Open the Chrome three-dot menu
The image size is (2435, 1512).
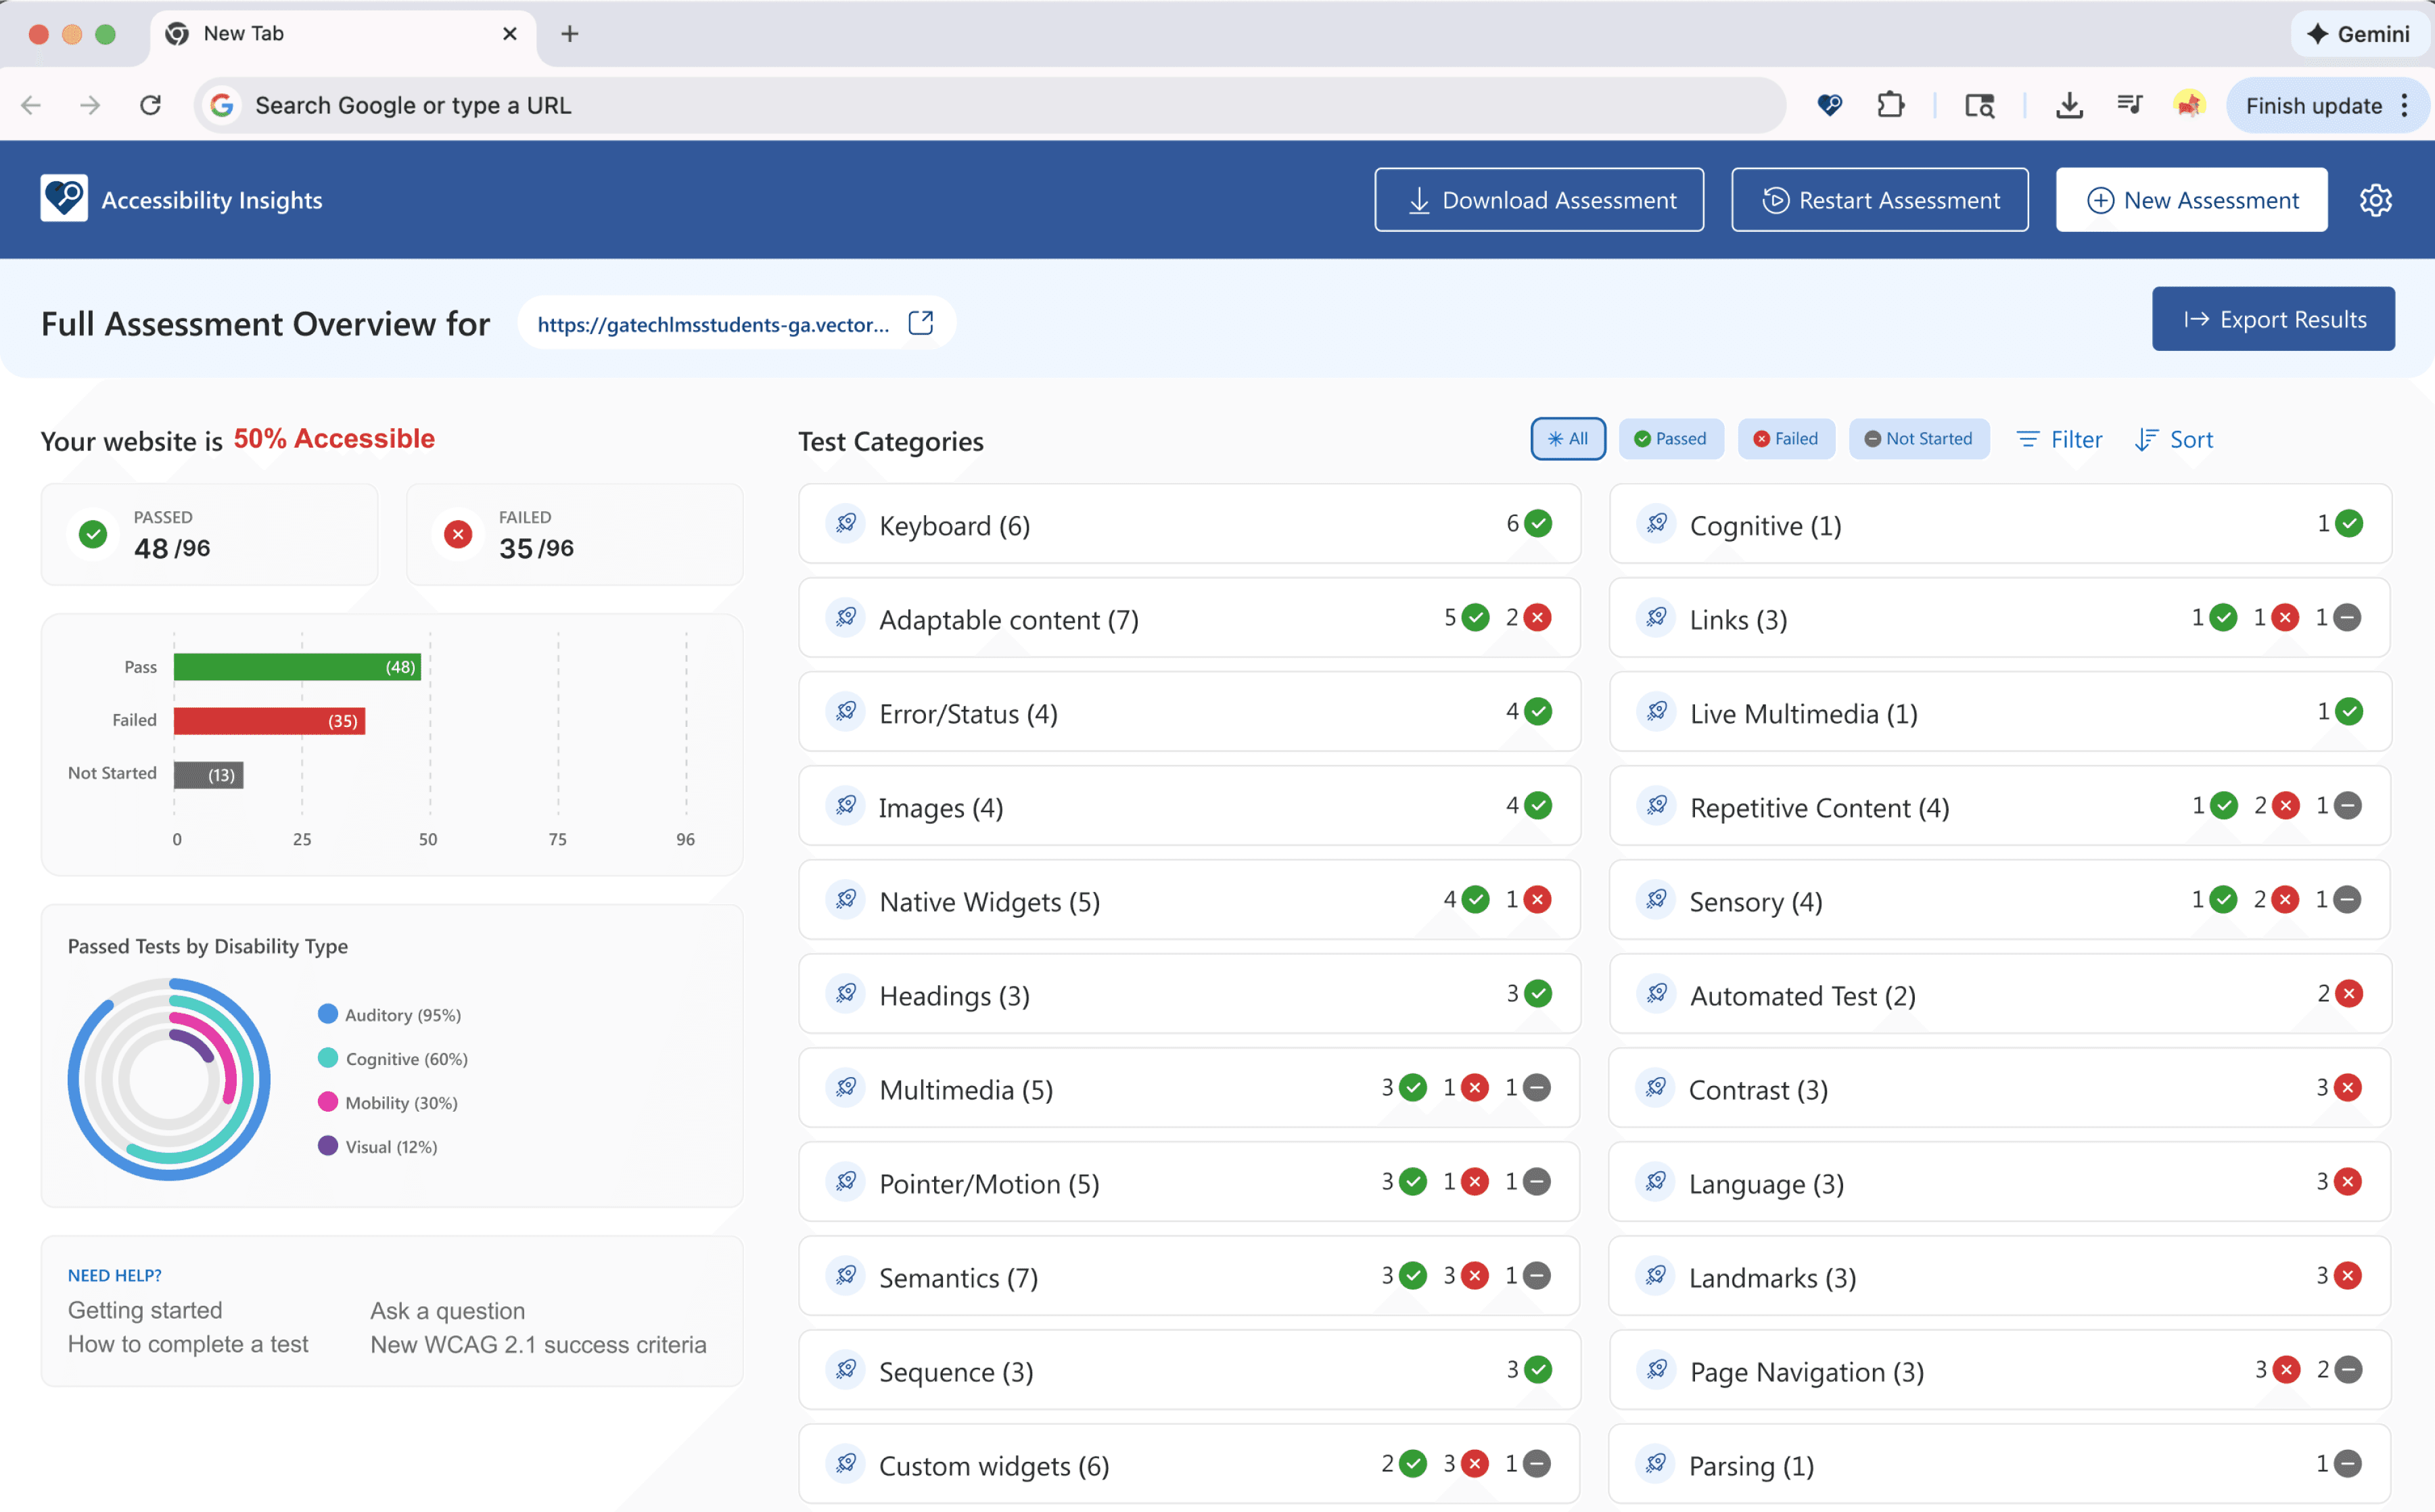click(x=2405, y=105)
